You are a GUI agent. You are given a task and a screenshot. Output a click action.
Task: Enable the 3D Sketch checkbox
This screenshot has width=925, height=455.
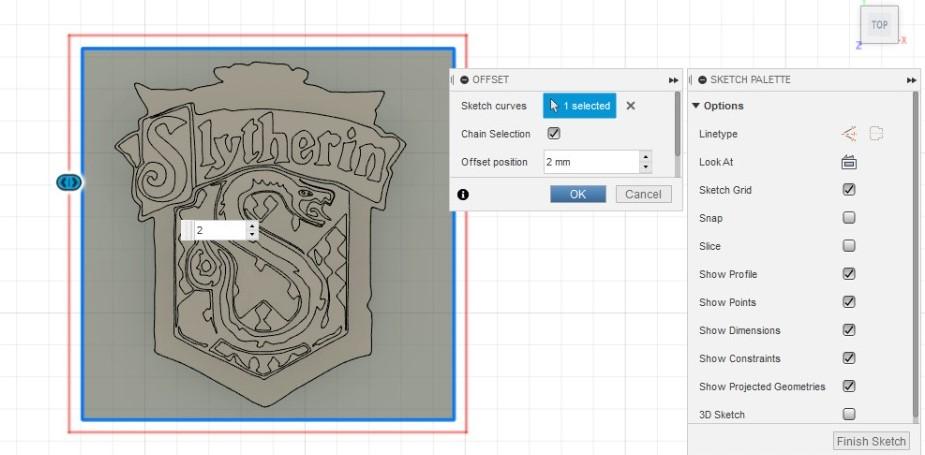click(x=849, y=414)
